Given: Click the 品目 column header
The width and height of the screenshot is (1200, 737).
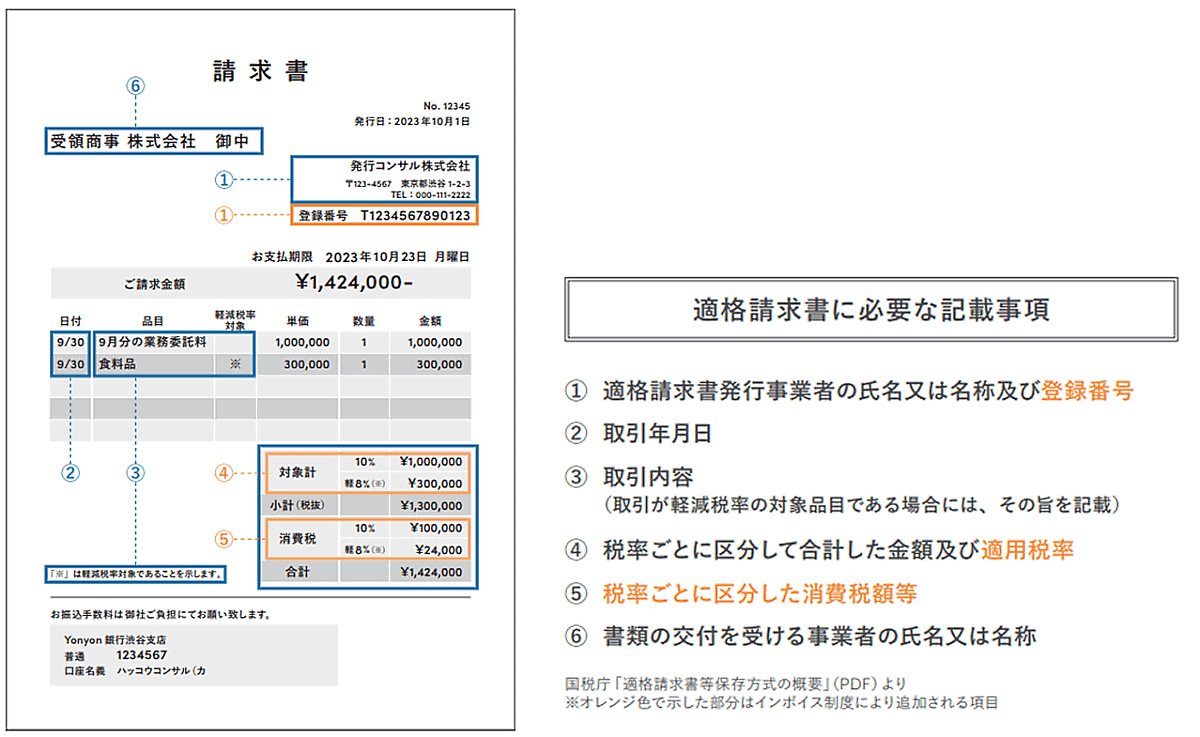Looking at the screenshot, I should 152,320.
